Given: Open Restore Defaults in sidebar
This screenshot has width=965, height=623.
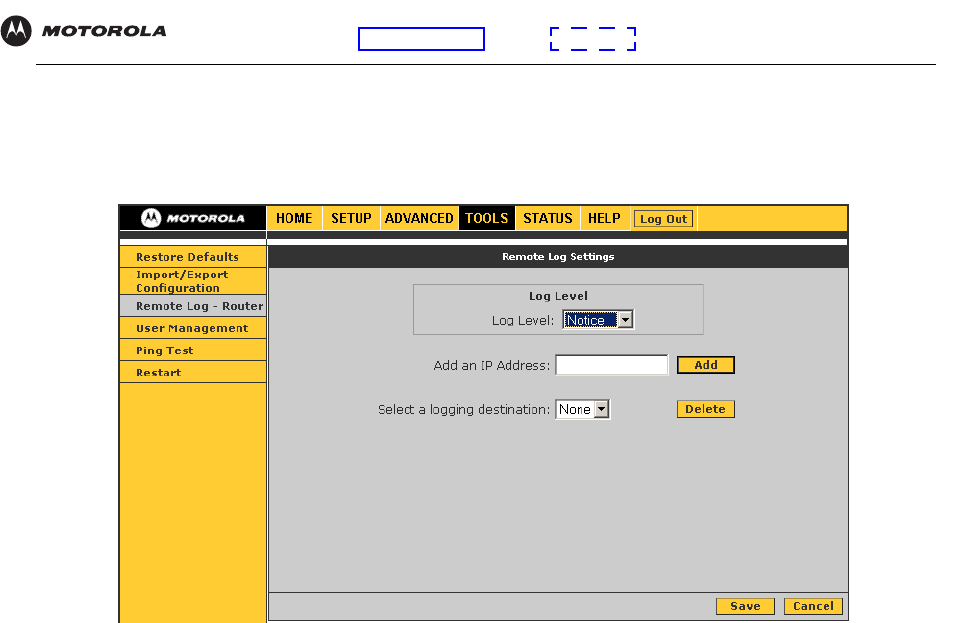Looking at the screenshot, I should tap(193, 257).
